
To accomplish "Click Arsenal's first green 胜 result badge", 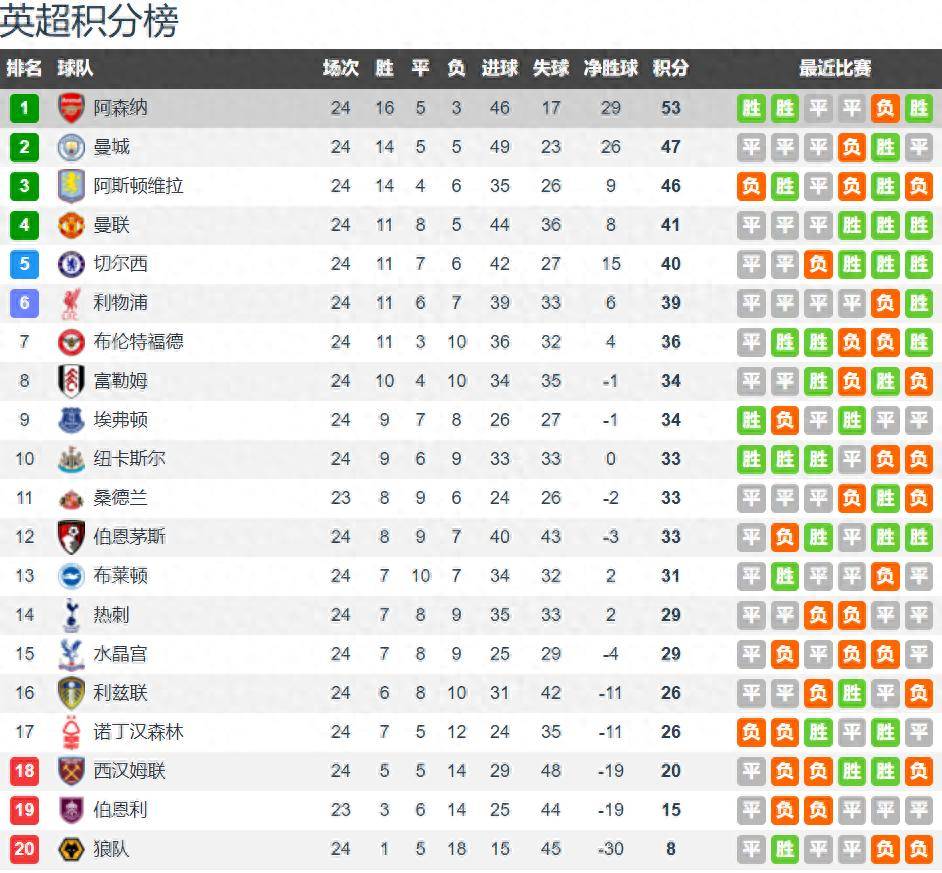I will (x=752, y=108).
